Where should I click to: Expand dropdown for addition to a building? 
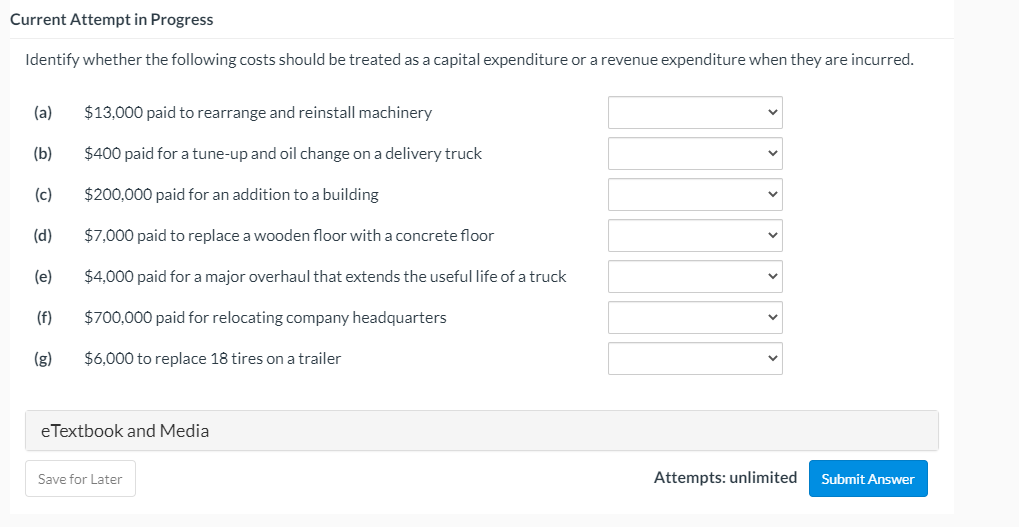click(x=695, y=194)
